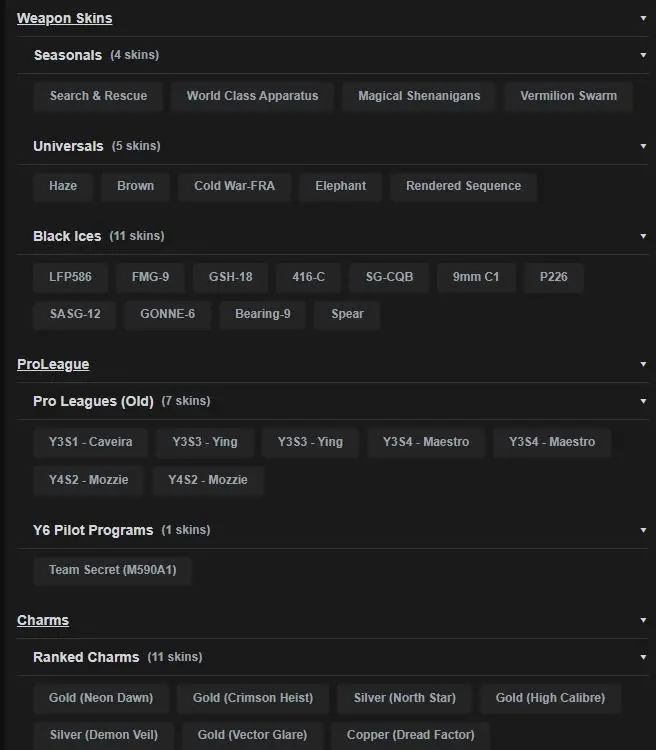Collapse the Black Ices category arrow
Viewport: 656px width, 750px height.
coord(643,236)
